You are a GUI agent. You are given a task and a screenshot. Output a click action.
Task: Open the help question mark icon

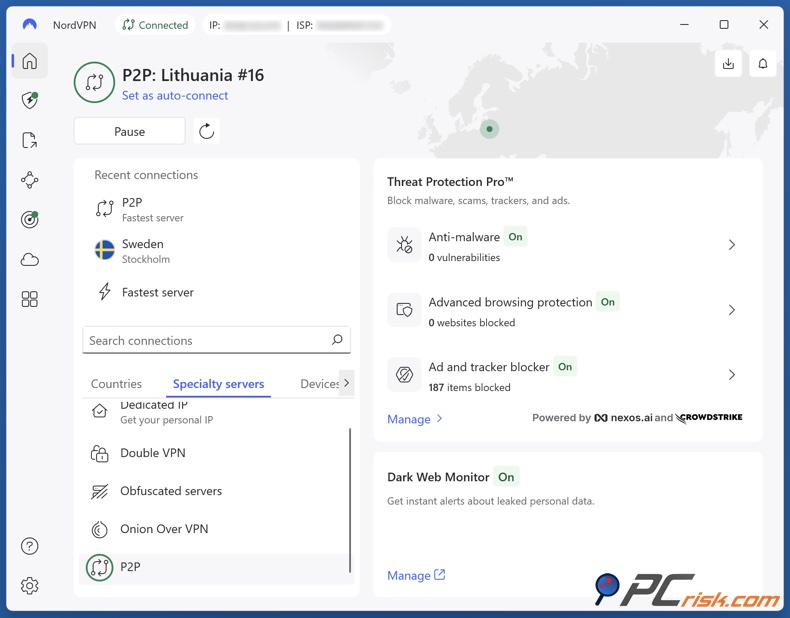30,546
